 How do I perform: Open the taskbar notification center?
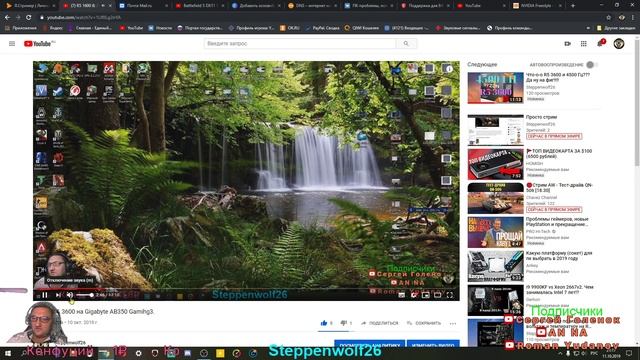pos(629,353)
